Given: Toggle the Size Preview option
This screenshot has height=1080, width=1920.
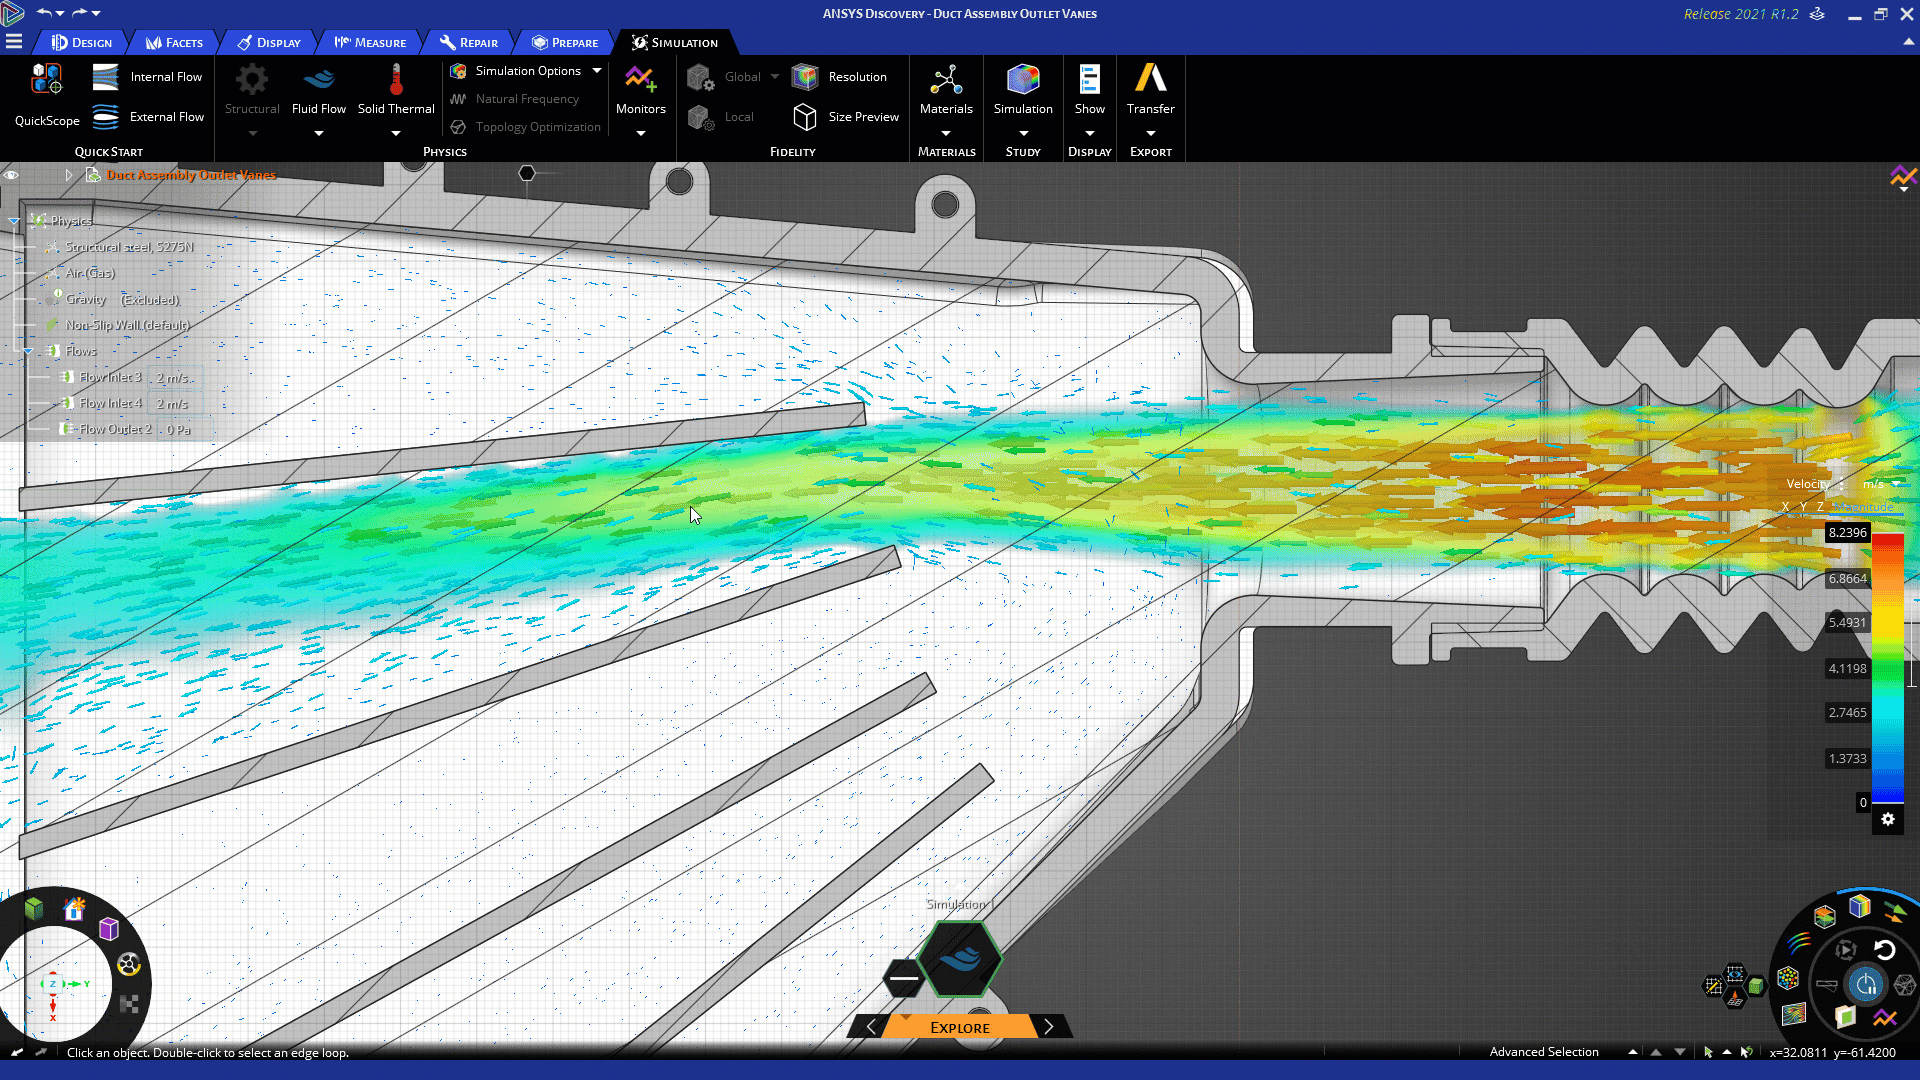Looking at the screenshot, I should click(x=846, y=117).
